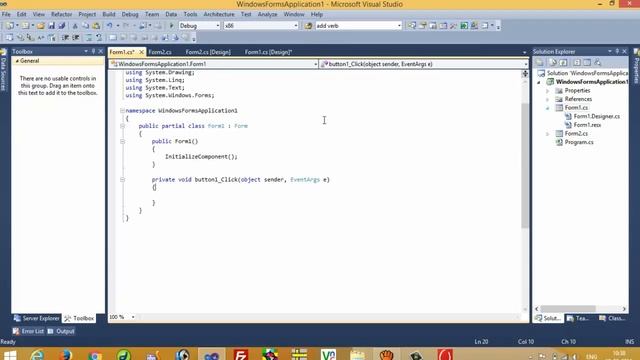Expand the References node in Solution Explorer
Image resolution: width=640 pixels, height=360 pixels.
click(548, 99)
